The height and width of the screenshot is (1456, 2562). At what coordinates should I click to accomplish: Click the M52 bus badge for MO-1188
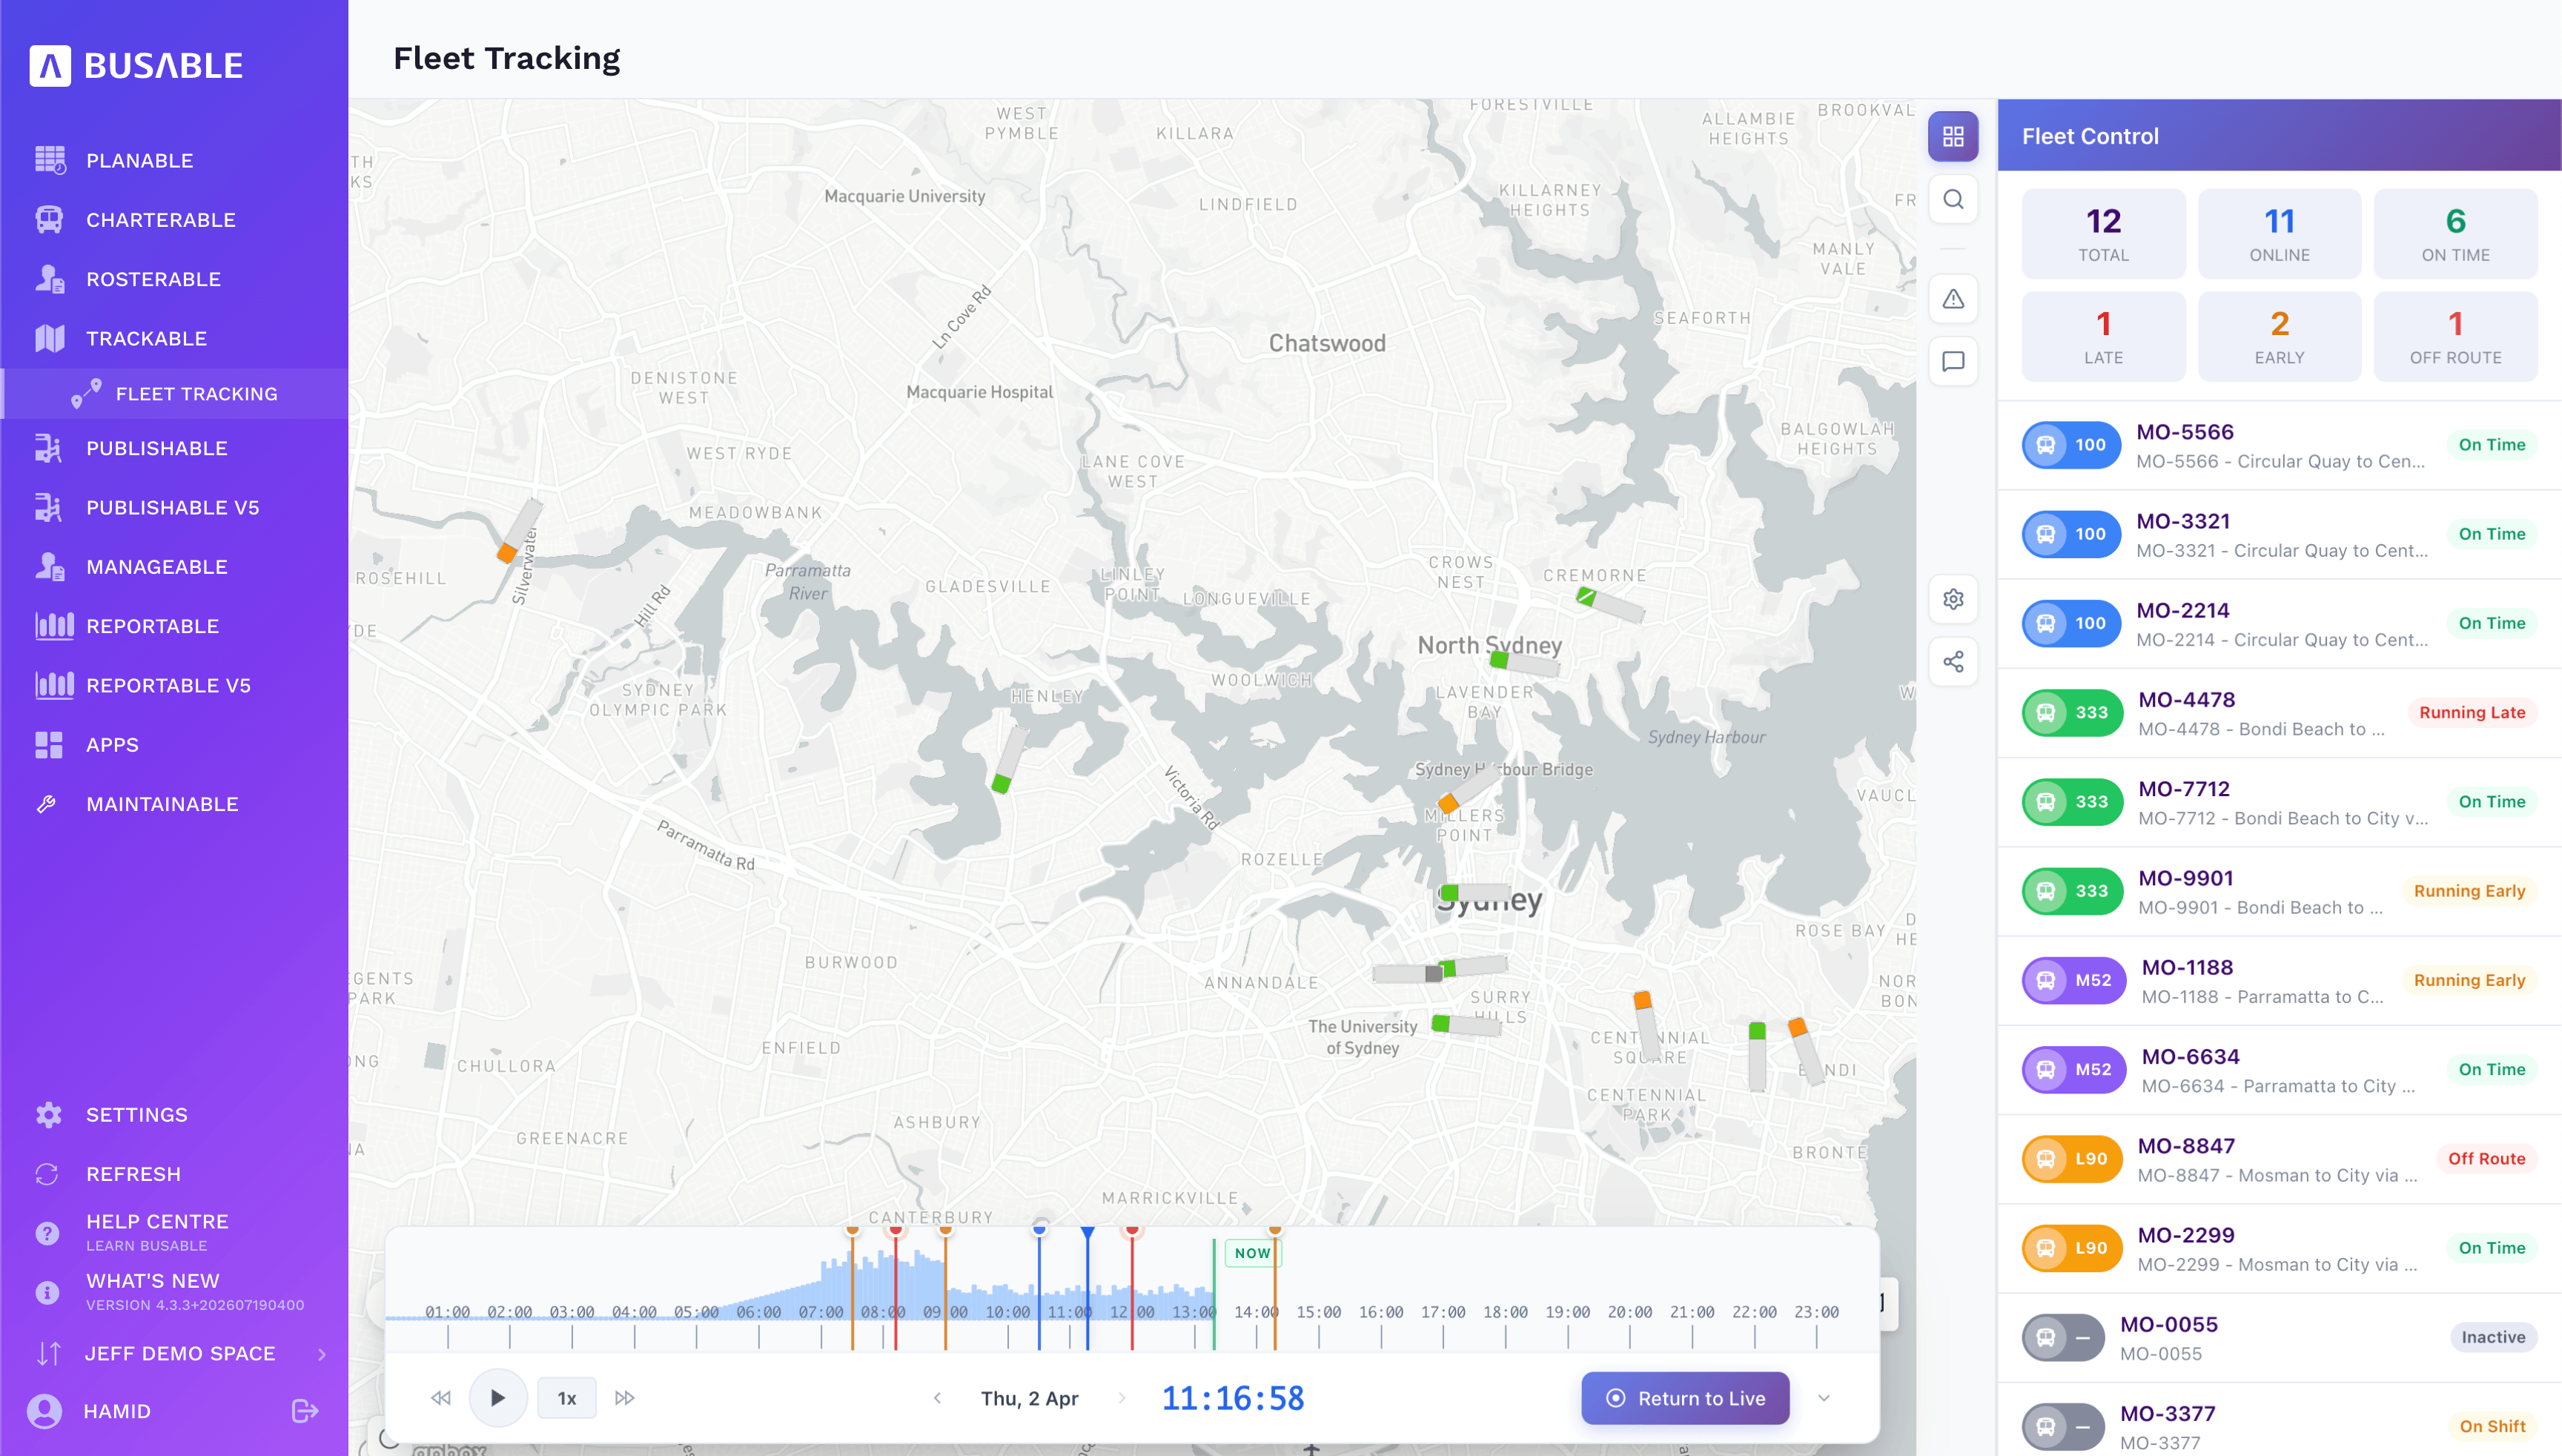2073,981
